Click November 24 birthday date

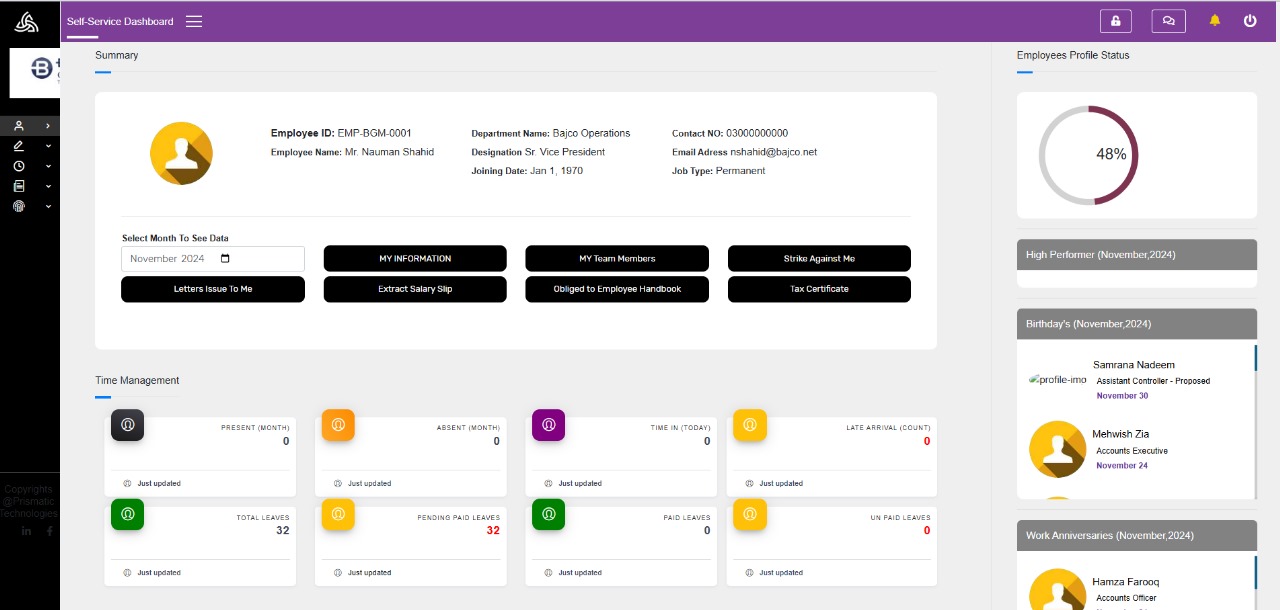[1122, 466]
